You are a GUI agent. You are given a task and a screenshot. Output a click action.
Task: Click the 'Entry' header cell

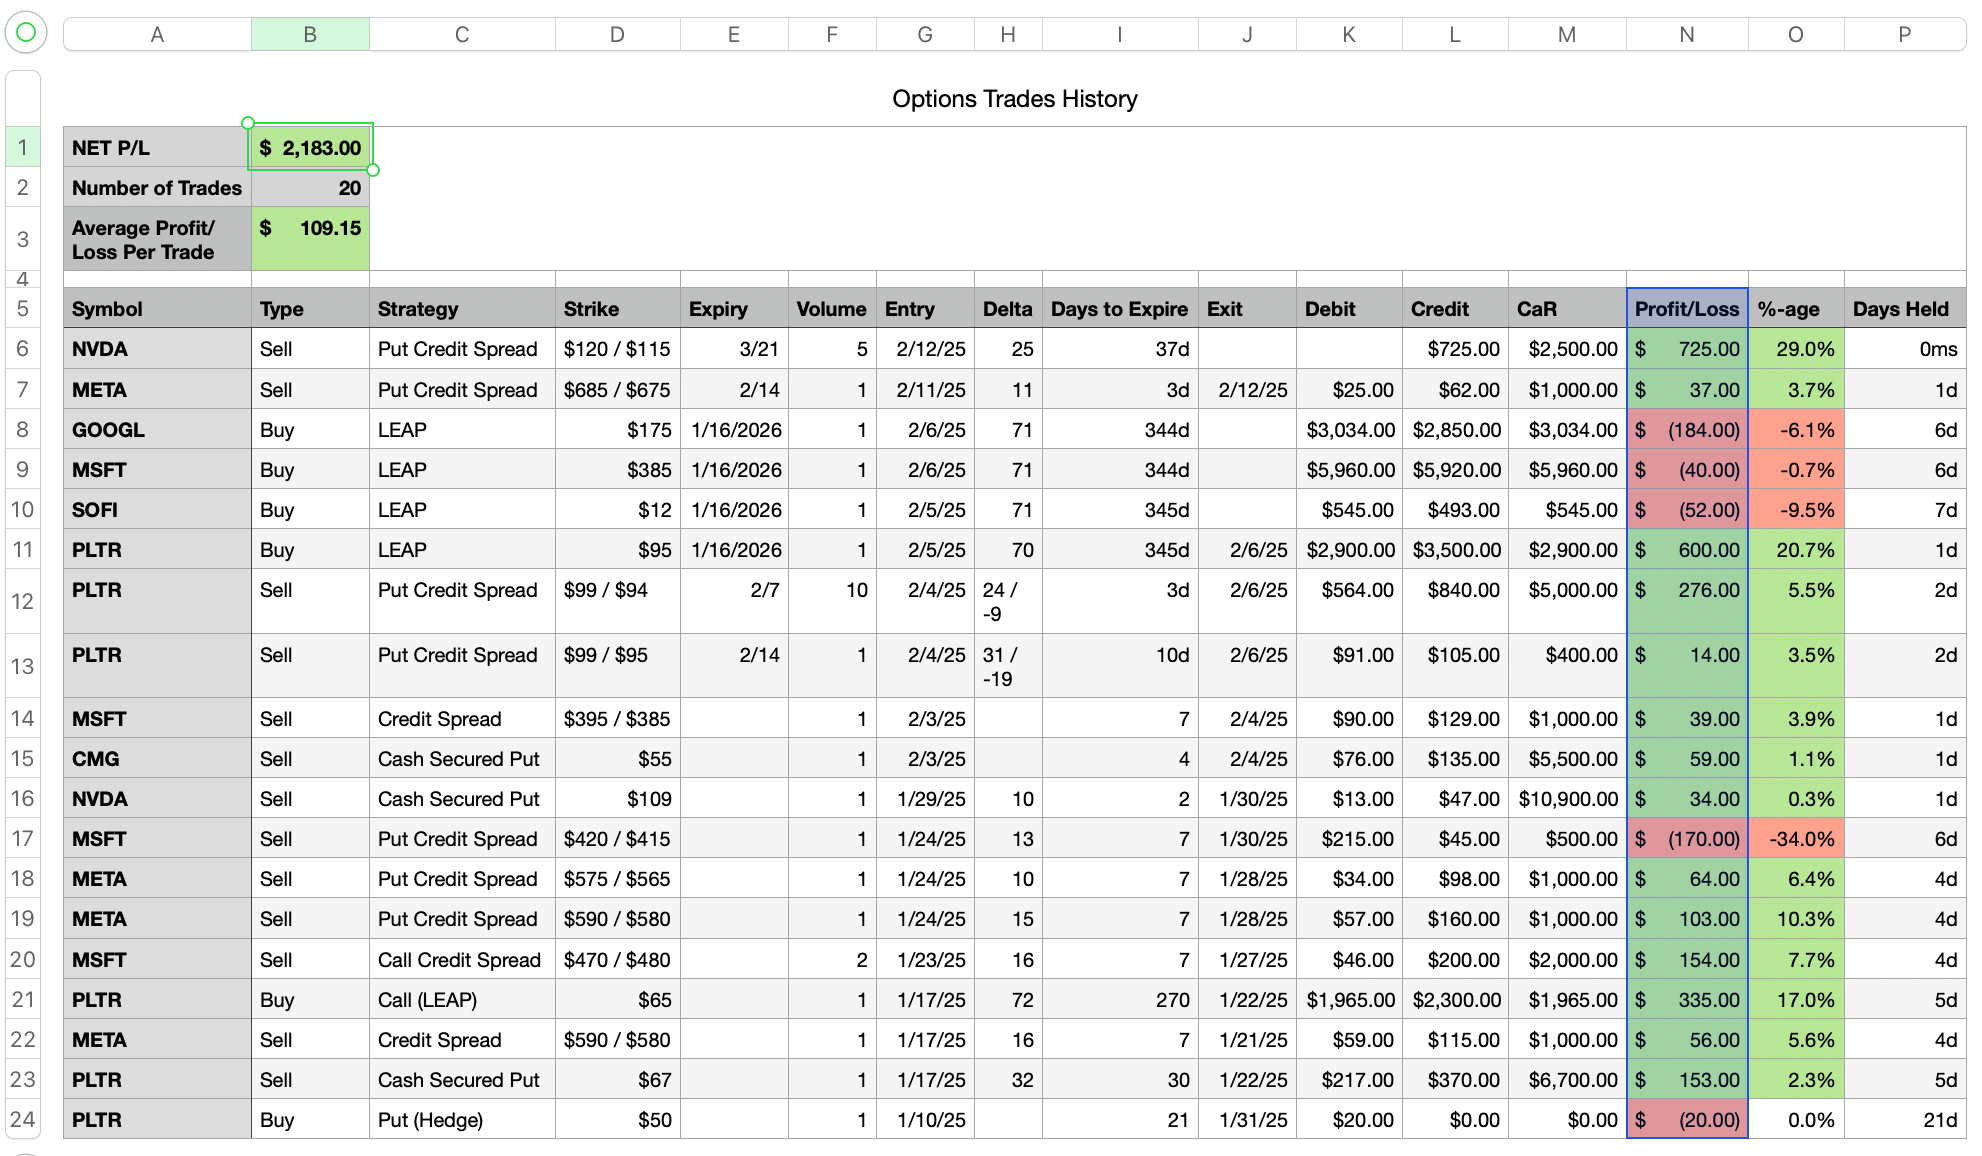tap(925, 309)
